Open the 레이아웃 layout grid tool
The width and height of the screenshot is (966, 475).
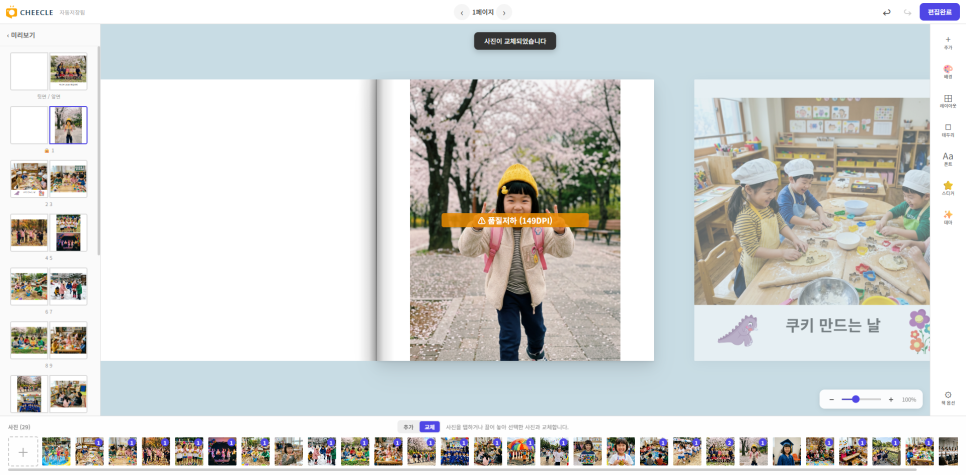[x=948, y=101]
